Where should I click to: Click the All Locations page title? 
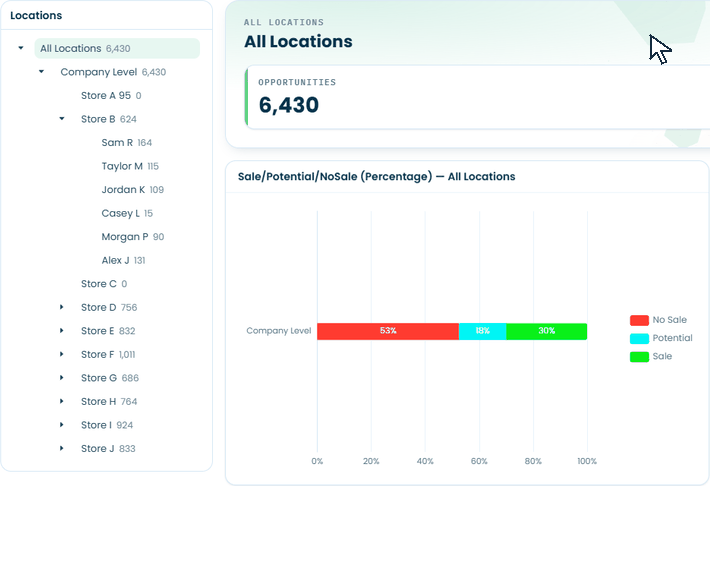tap(298, 42)
